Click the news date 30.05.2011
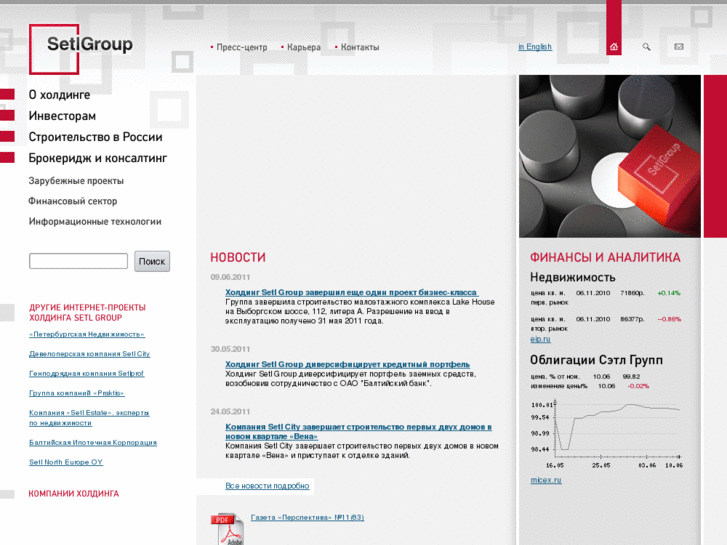This screenshot has height=545, width=727. click(x=230, y=349)
